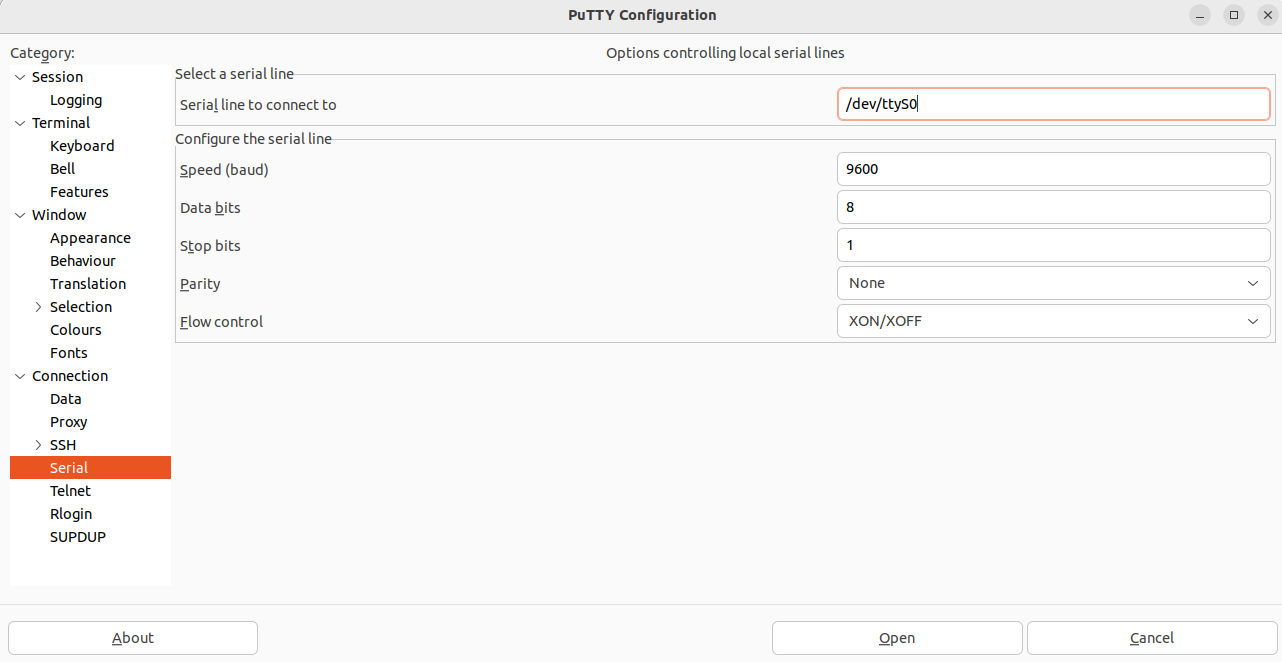Image resolution: width=1282 pixels, height=662 pixels.
Task: Click the 'Speed (baud)' label
Action: tap(224, 170)
